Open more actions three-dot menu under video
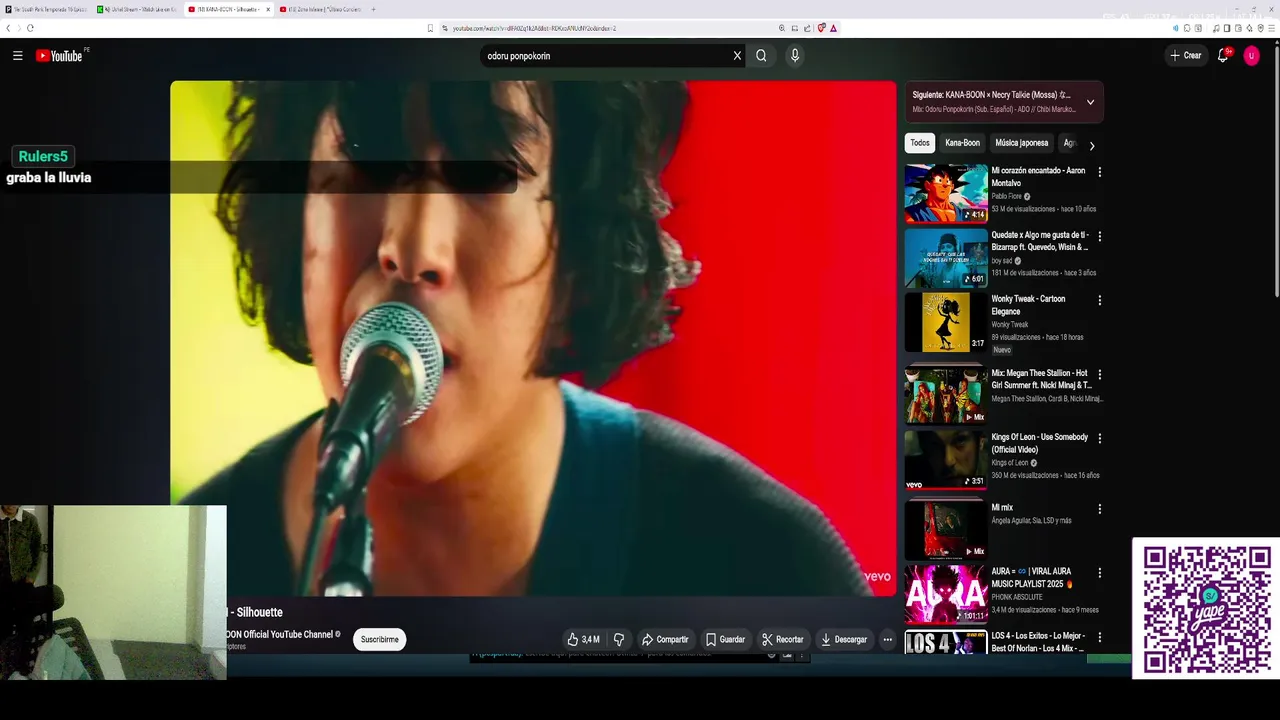Screen dimensions: 1280x720 pyautogui.click(x=887, y=639)
